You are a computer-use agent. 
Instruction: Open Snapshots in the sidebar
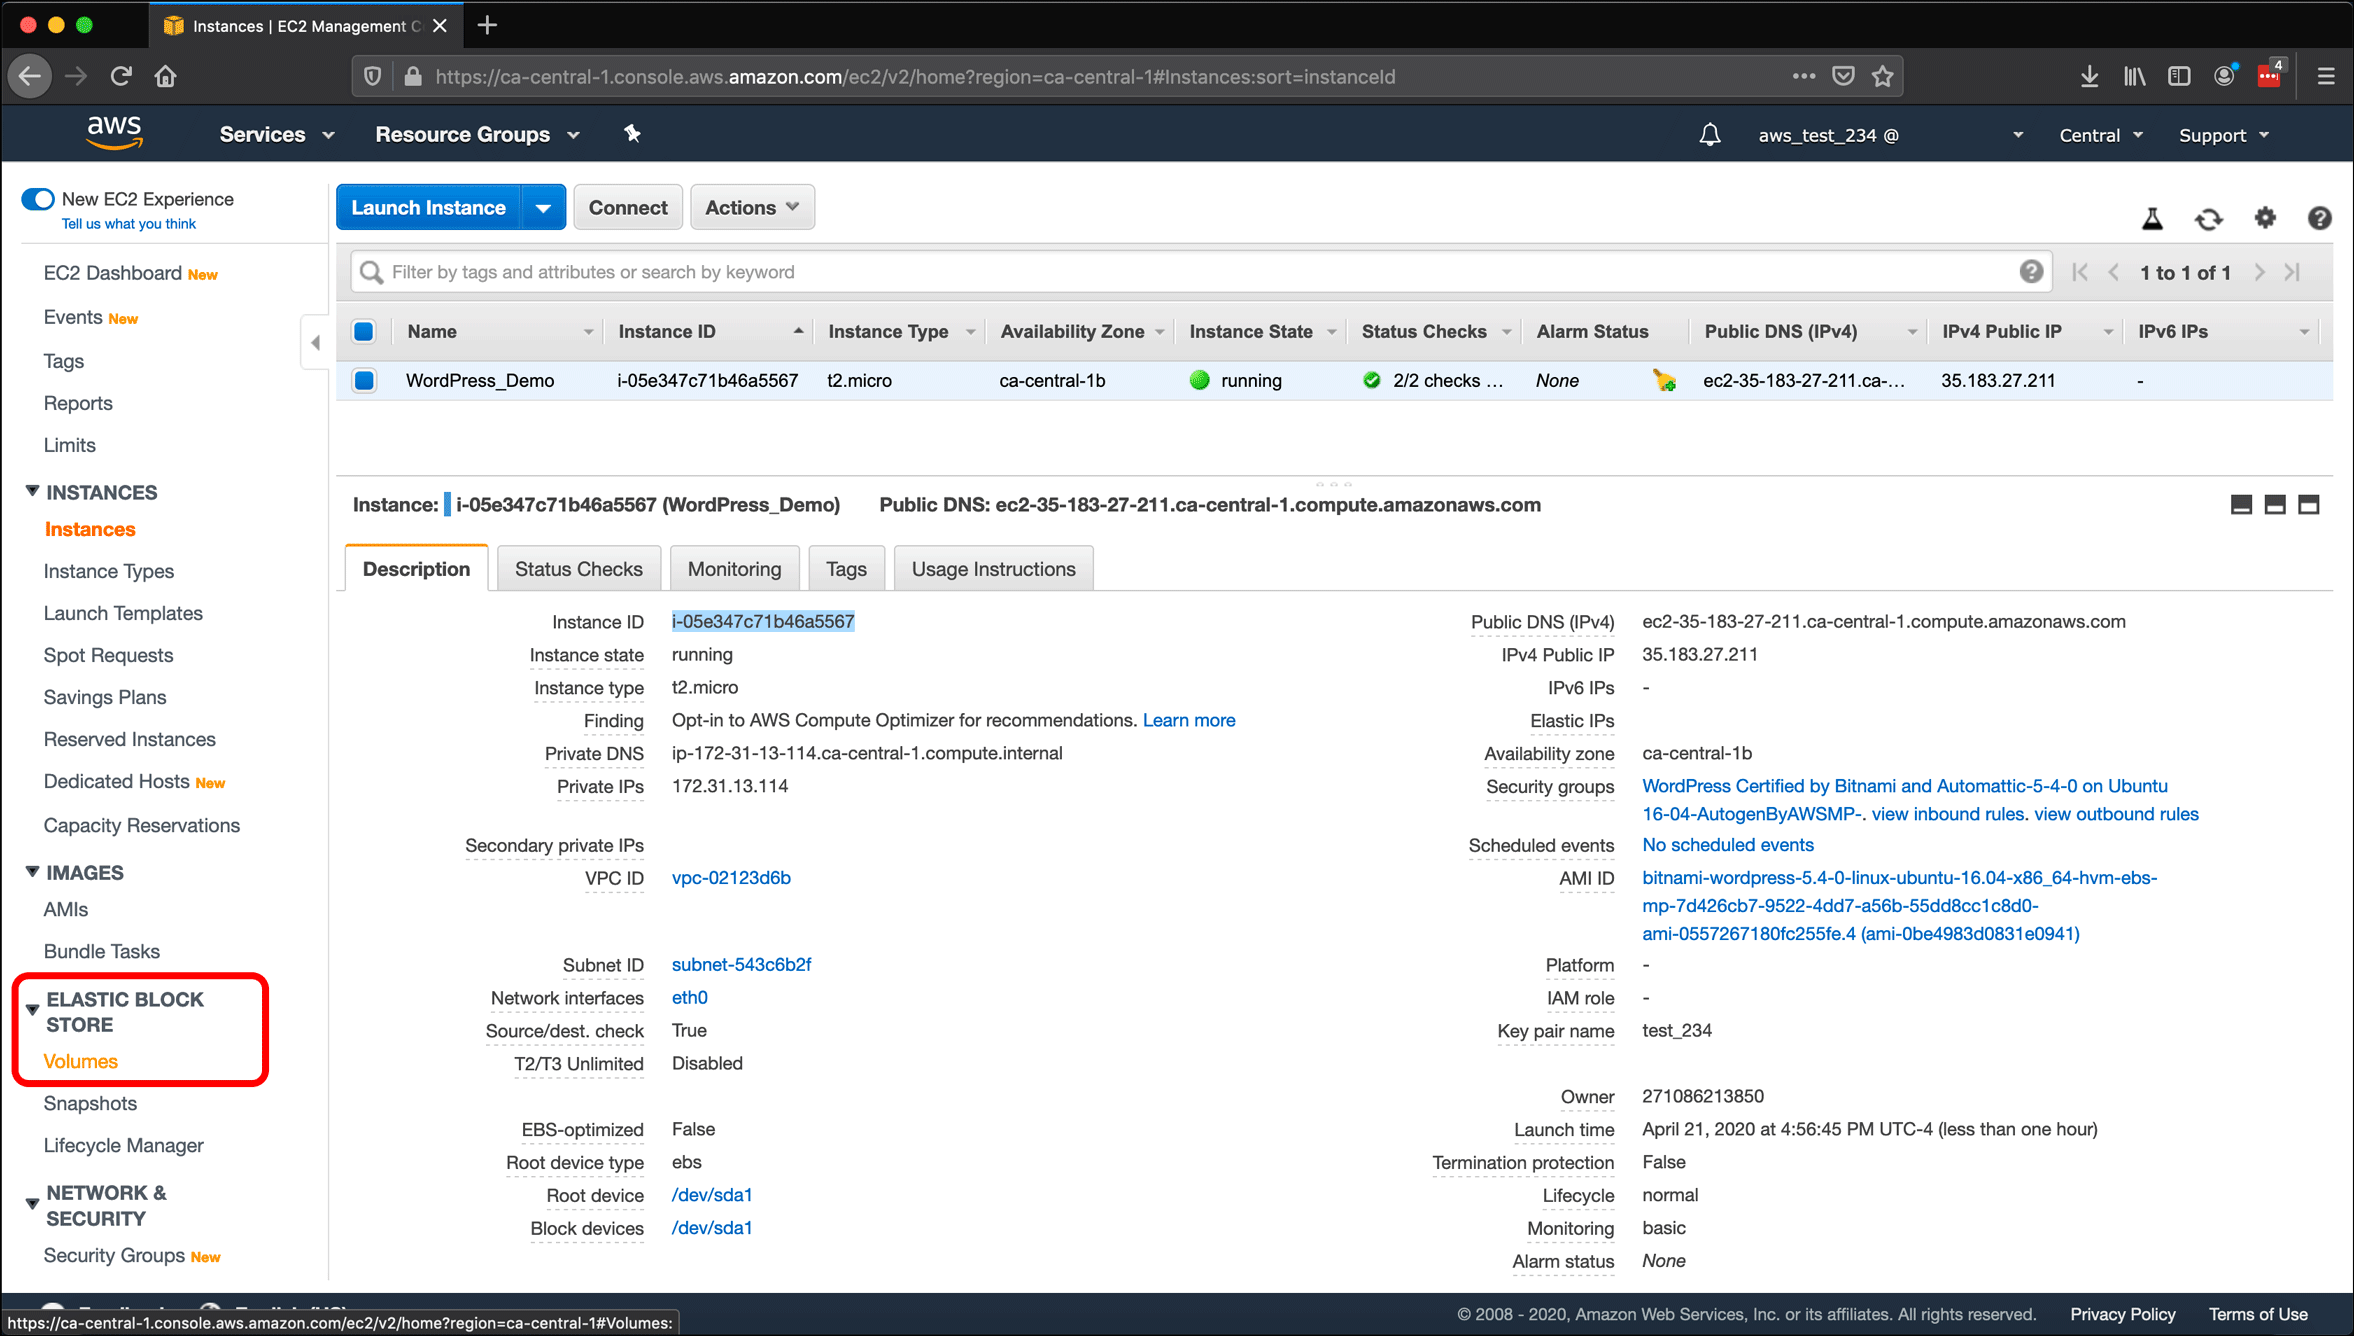click(x=90, y=1103)
